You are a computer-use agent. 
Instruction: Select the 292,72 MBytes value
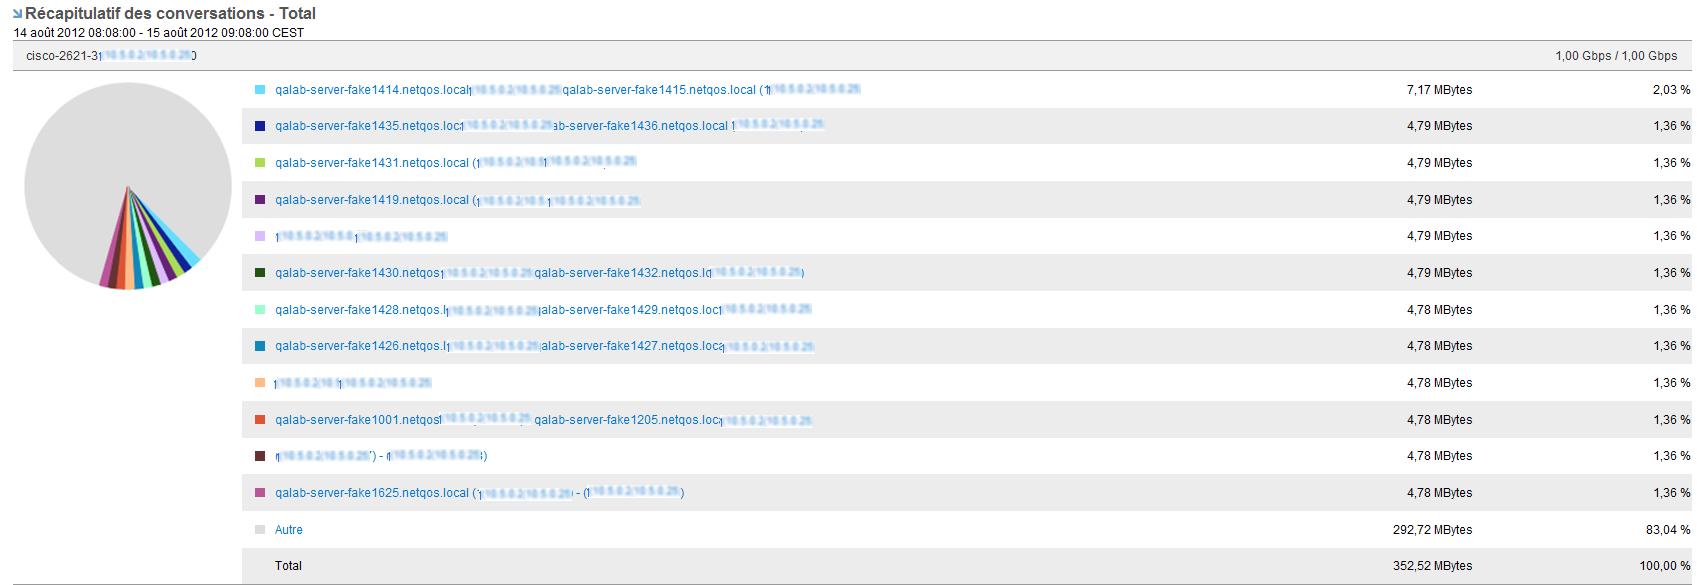(1432, 530)
